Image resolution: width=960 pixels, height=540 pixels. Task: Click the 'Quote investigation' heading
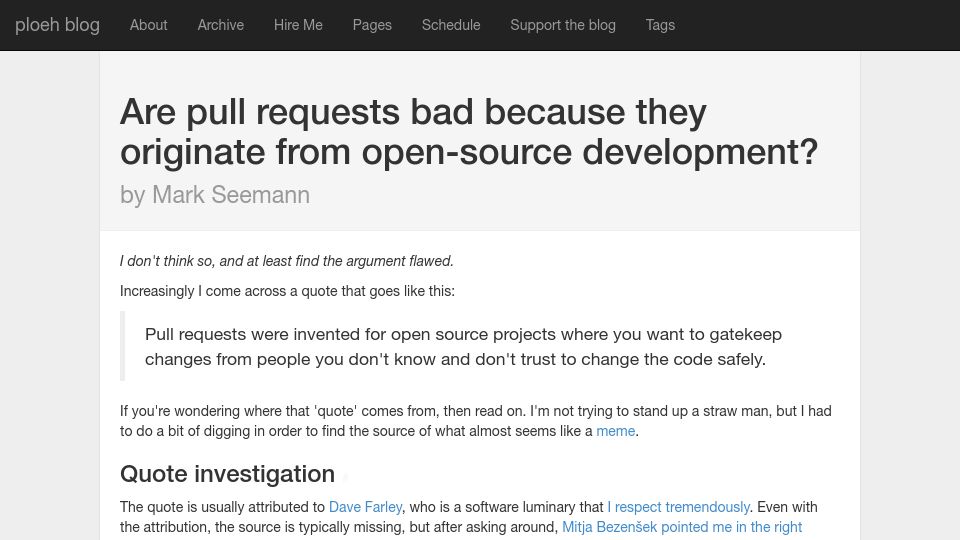pyautogui.click(x=227, y=474)
